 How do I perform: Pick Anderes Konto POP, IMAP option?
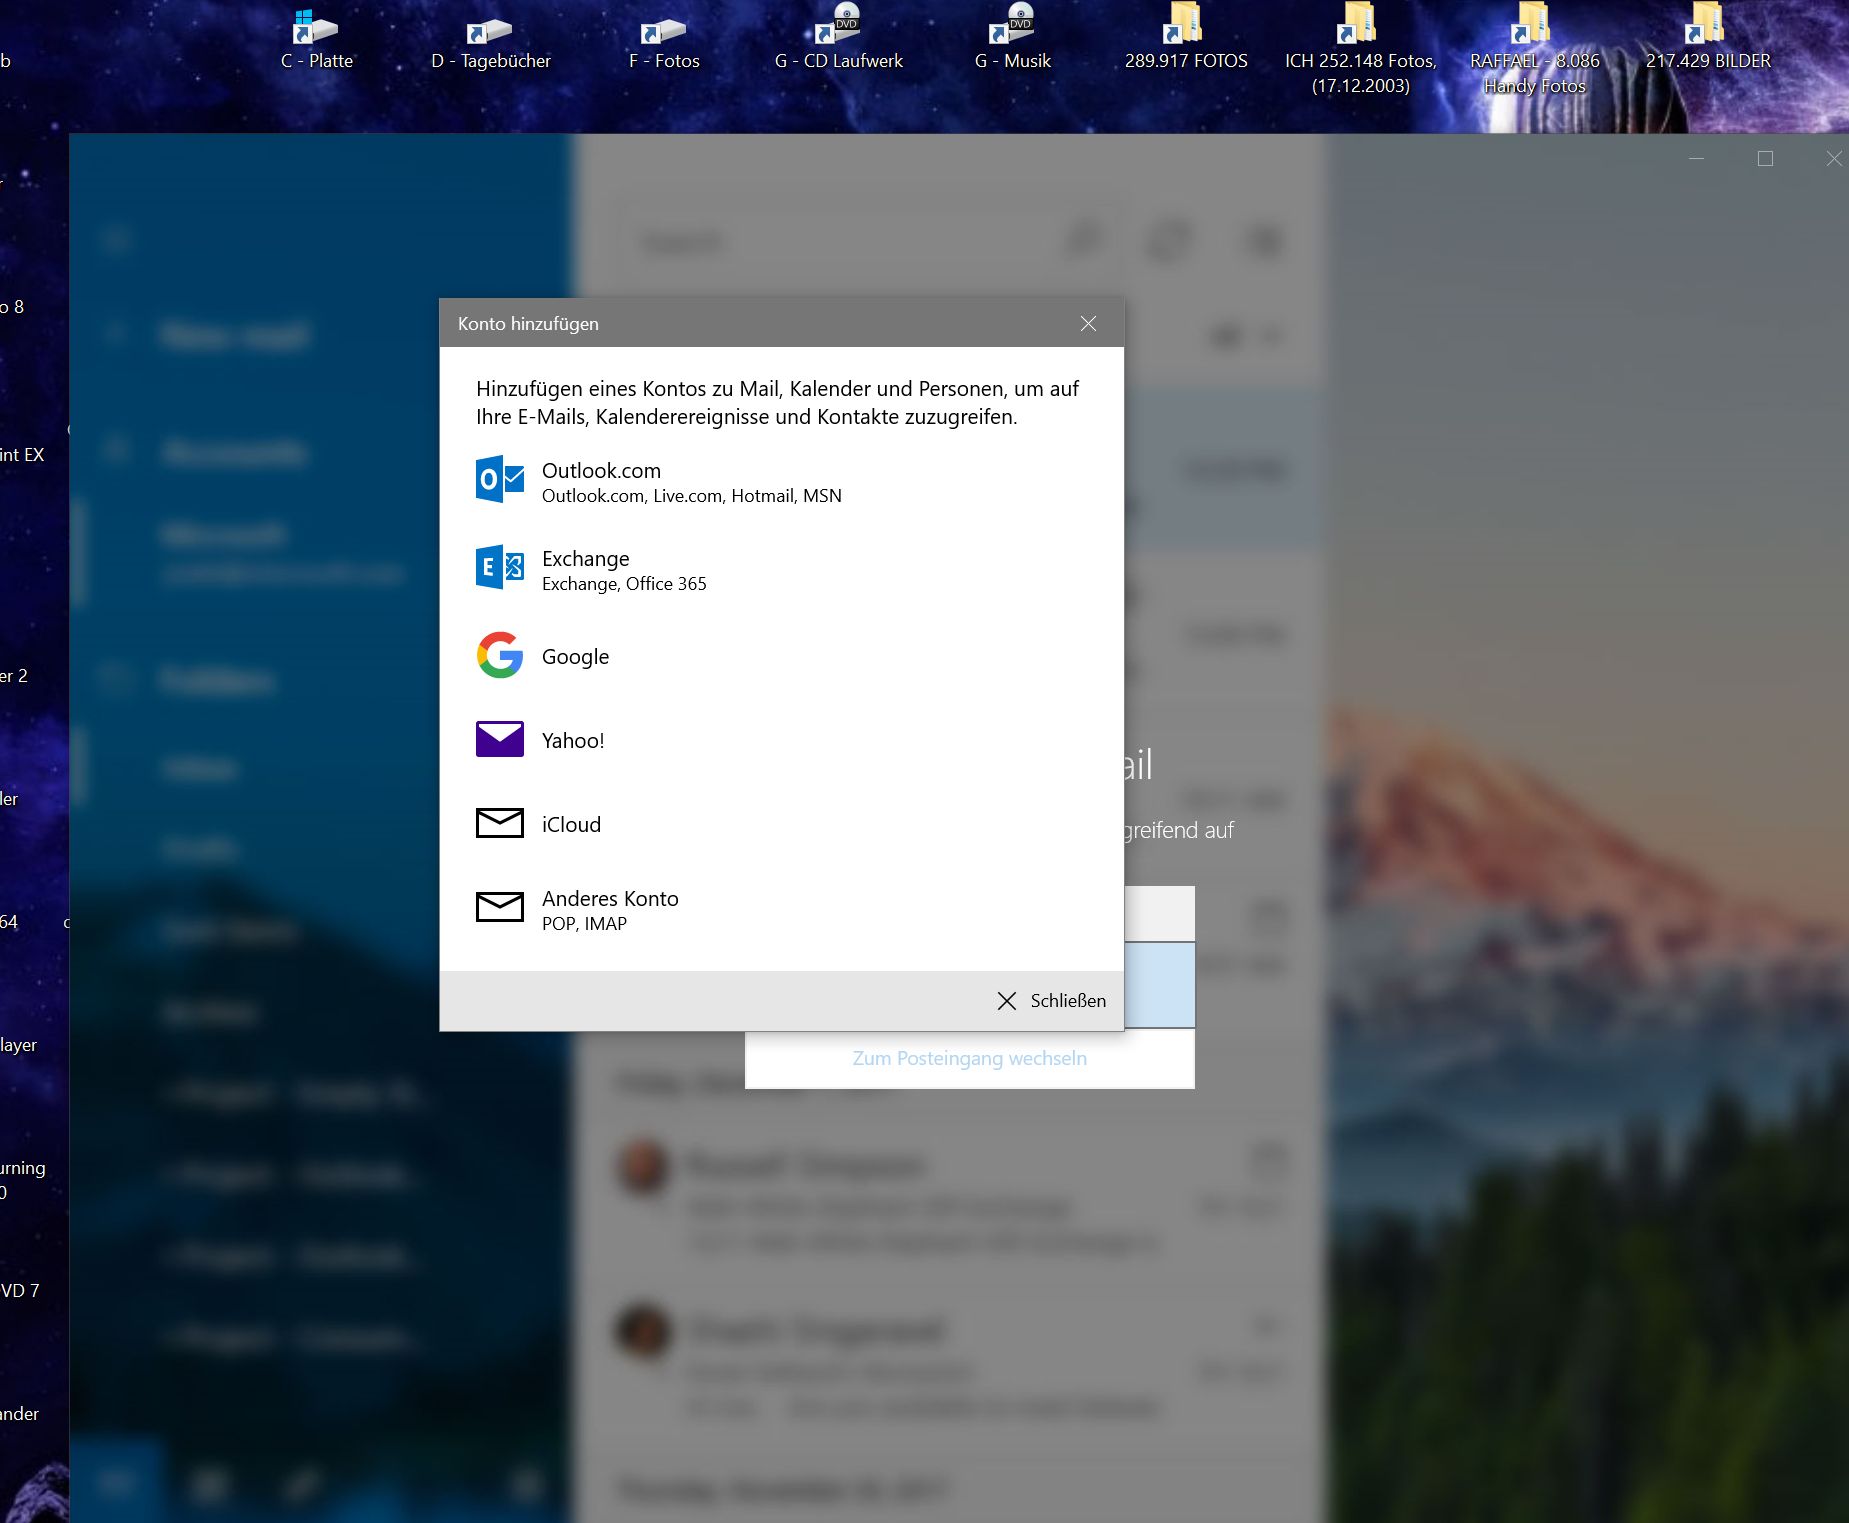click(782, 909)
